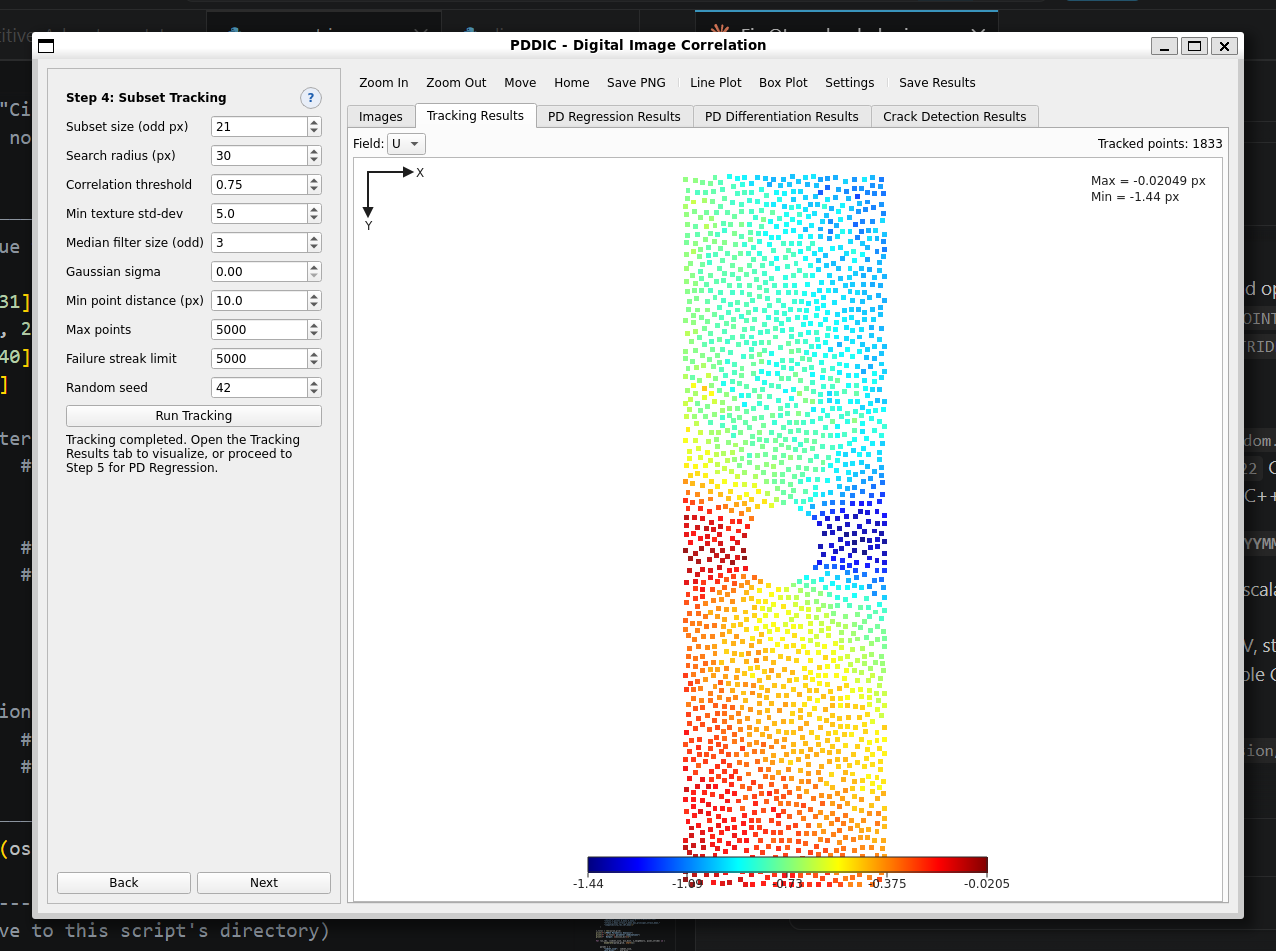The width and height of the screenshot is (1276, 951).
Task: Click Save Results on the toolbar
Action: coord(937,83)
